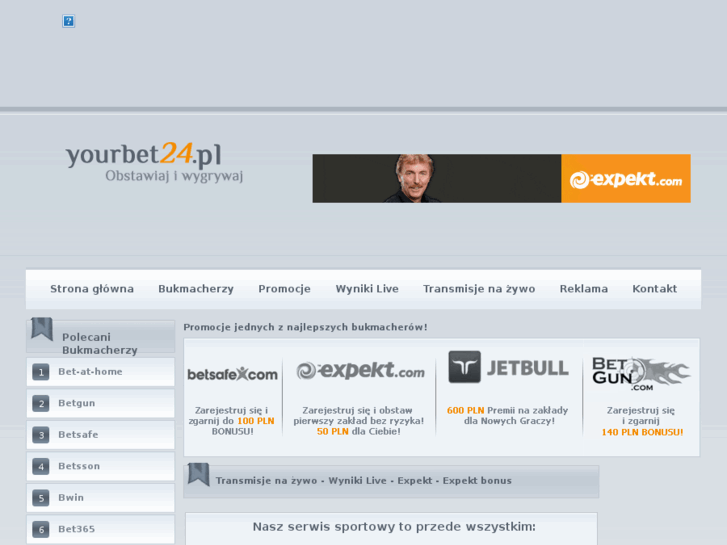Open Transmisje na żywo link in content heading

[266, 481]
